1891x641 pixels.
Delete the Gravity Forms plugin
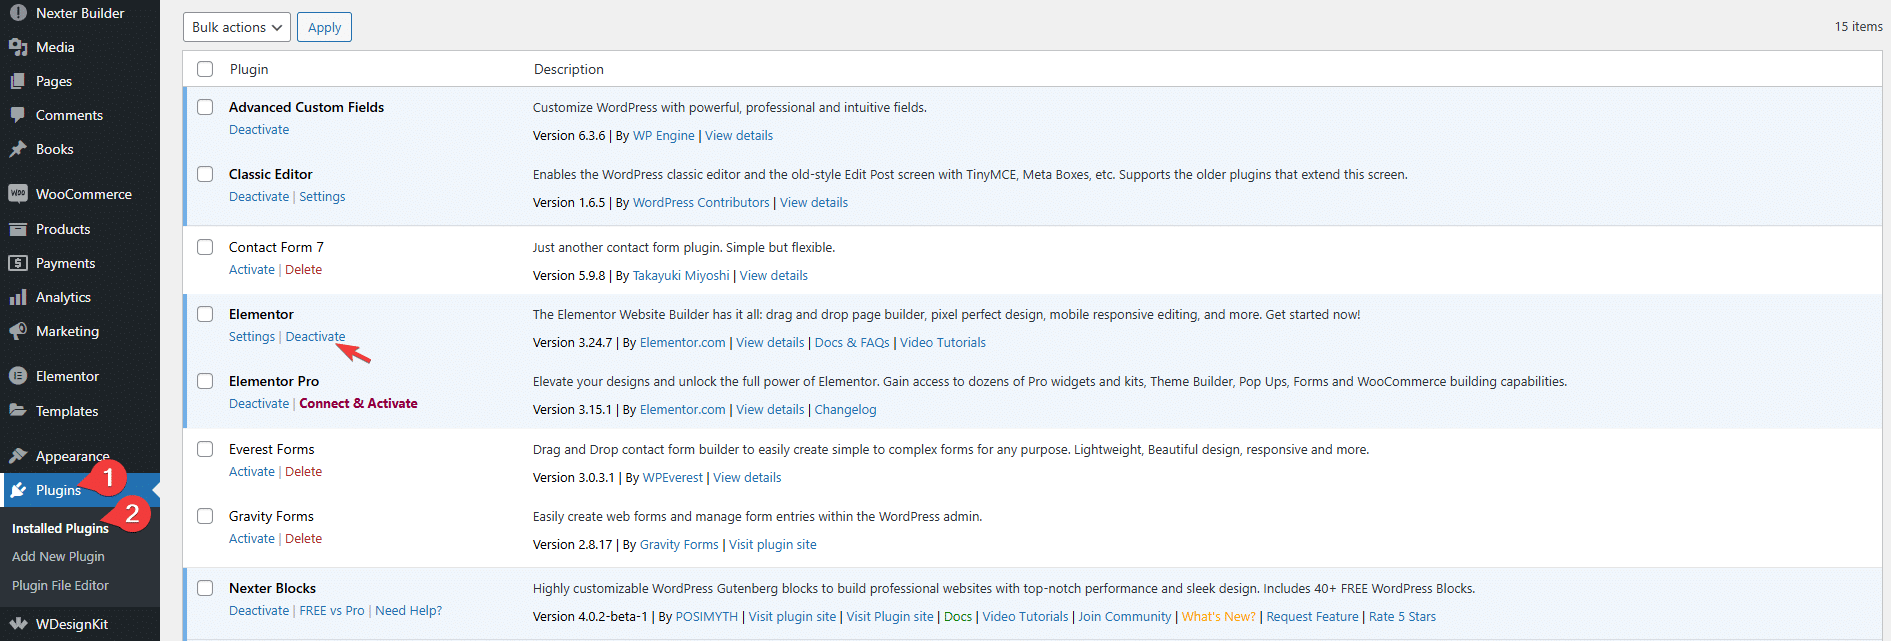pos(303,539)
